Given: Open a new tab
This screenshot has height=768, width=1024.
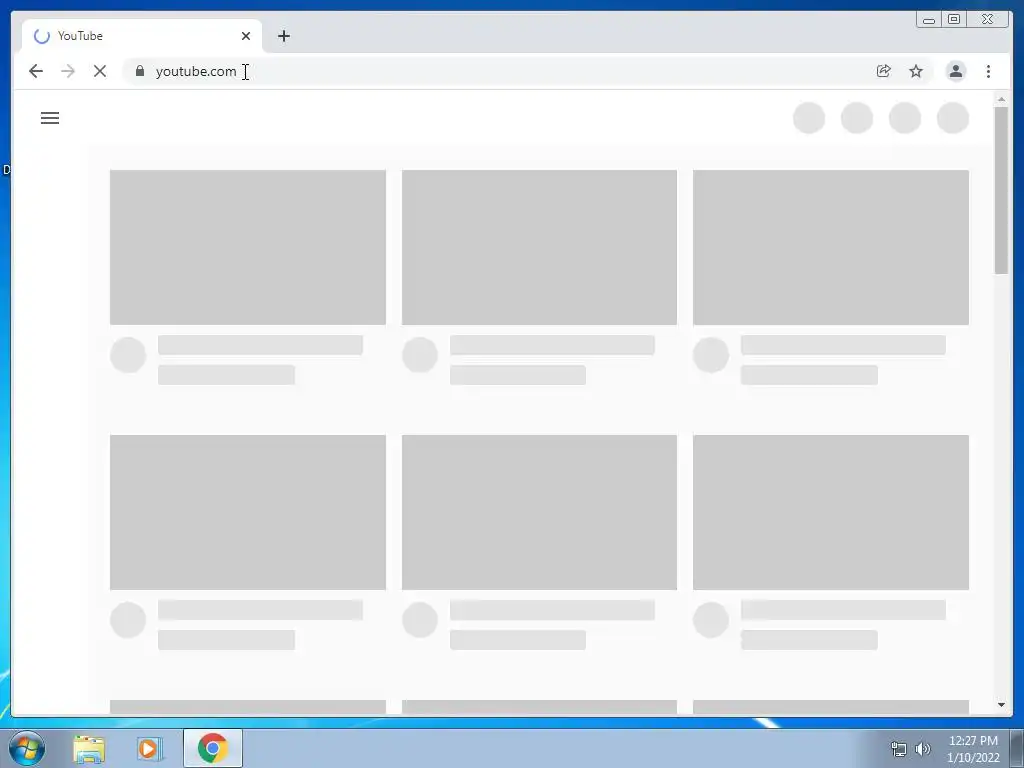Looking at the screenshot, I should tap(283, 36).
